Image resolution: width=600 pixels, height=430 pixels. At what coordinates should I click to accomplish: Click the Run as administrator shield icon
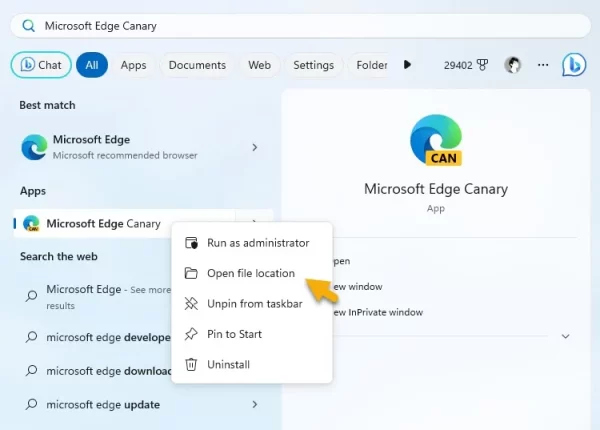191,243
